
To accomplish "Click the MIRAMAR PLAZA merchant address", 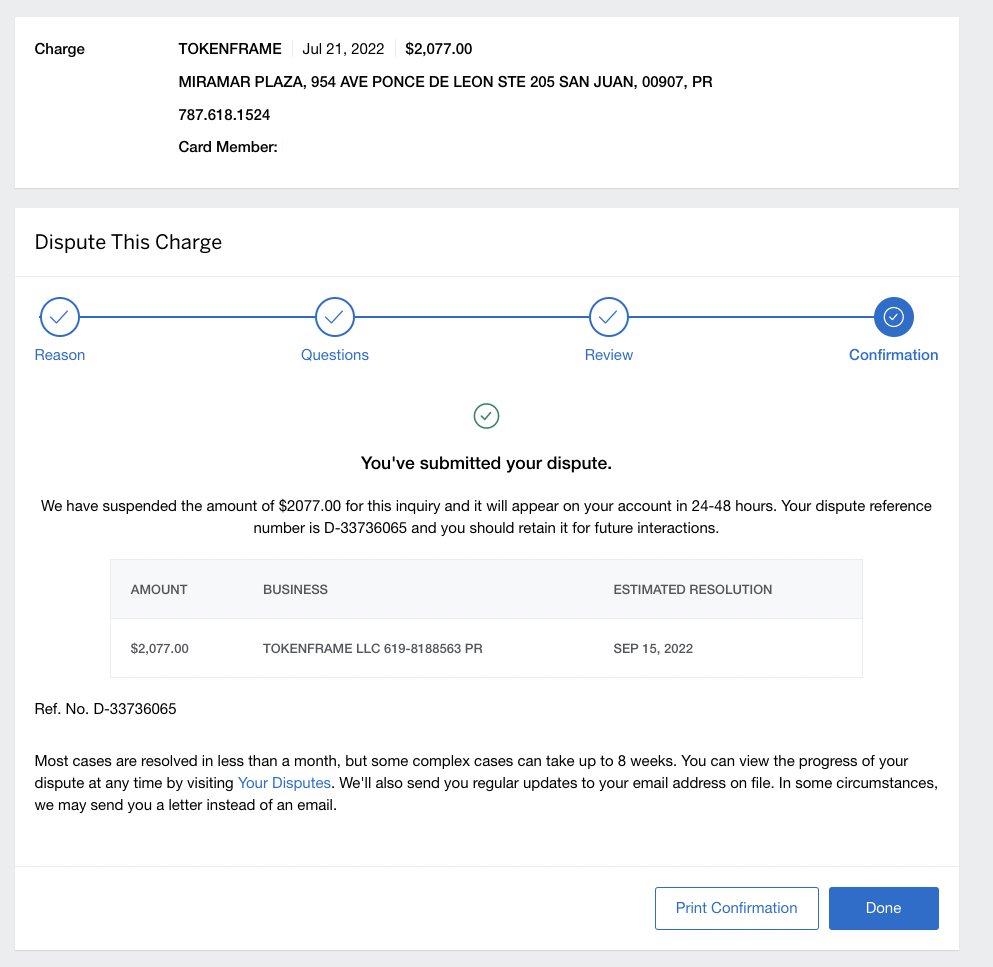I will click(445, 82).
